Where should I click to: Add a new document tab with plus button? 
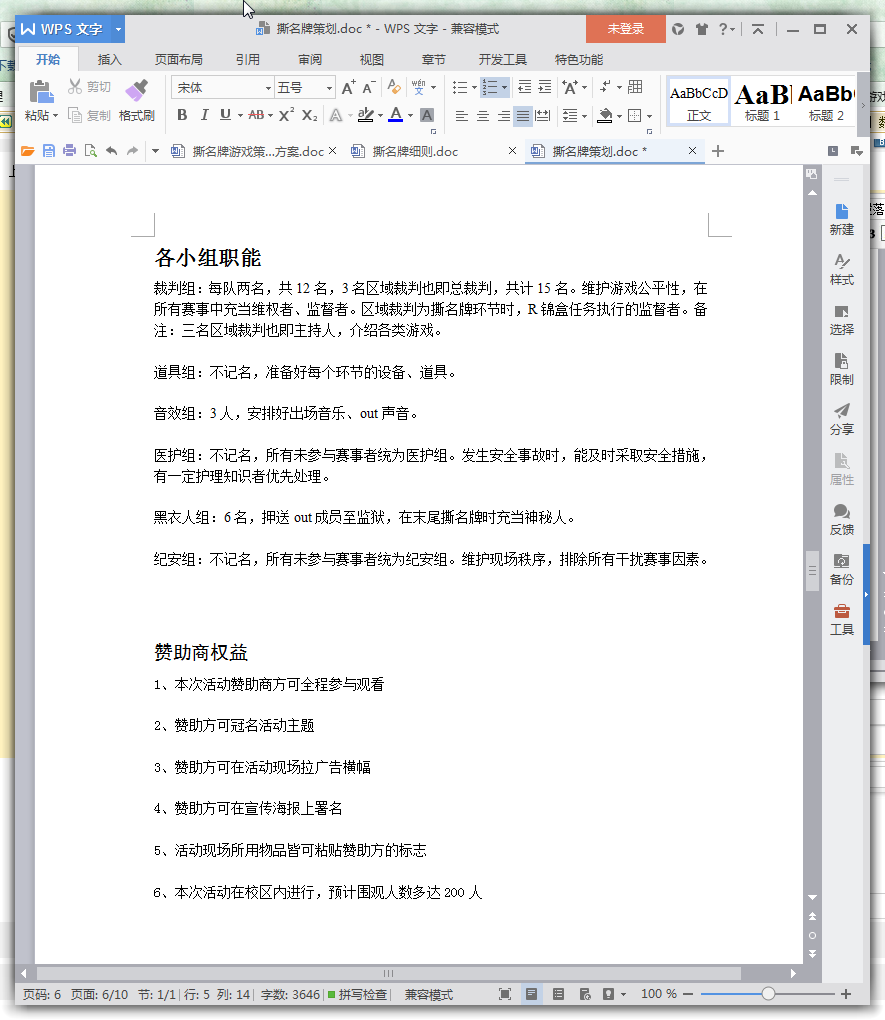point(718,152)
